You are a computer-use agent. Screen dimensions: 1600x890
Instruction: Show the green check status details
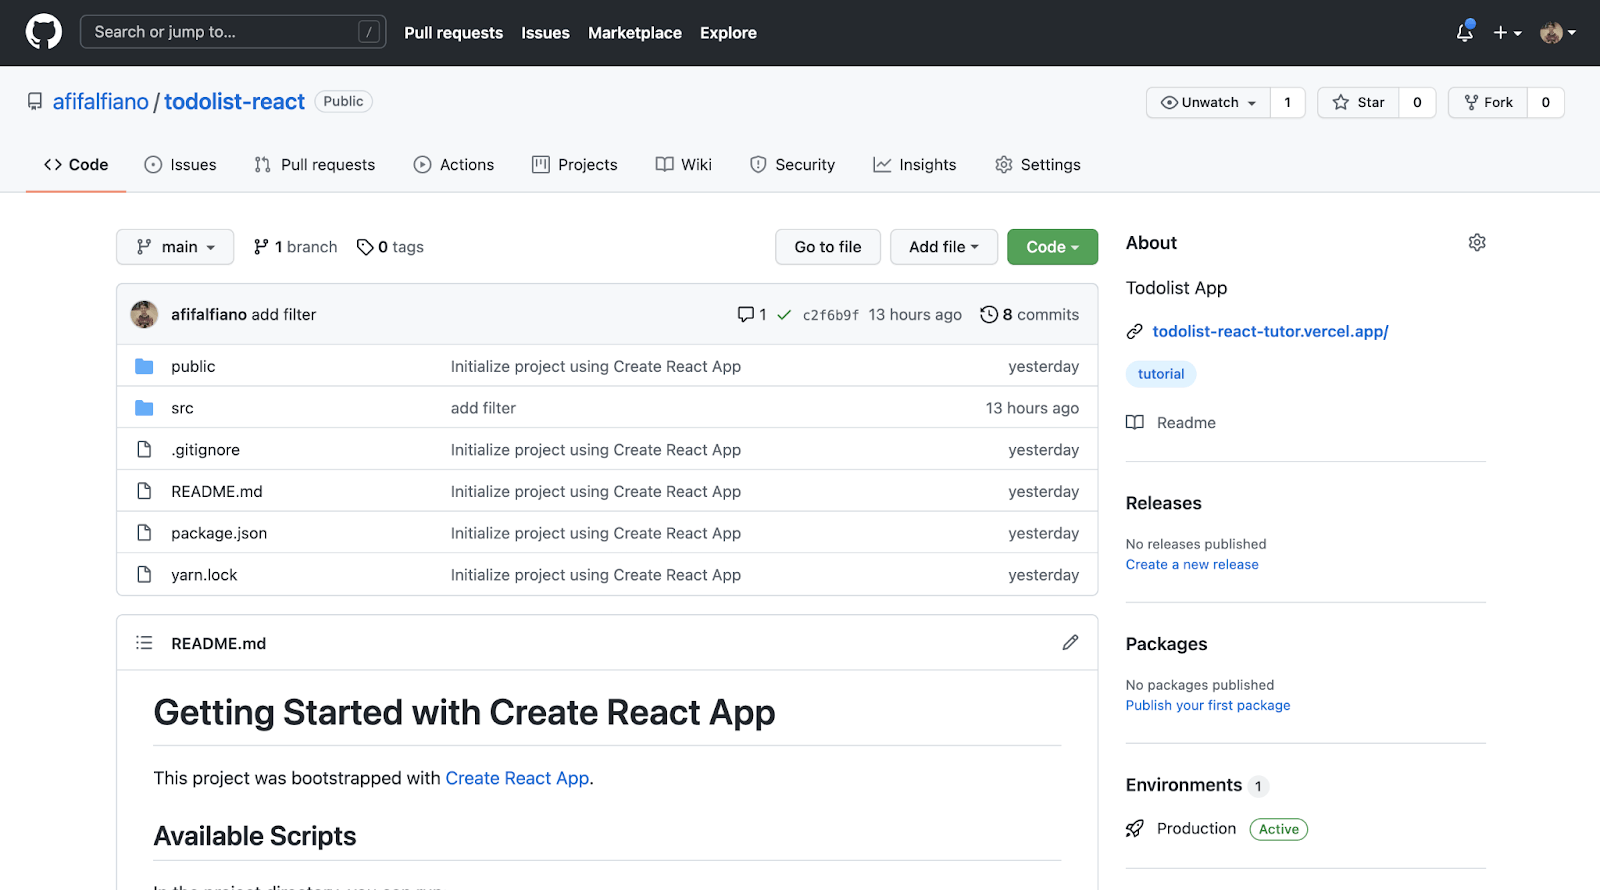pyautogui.click(x=784, y=314)
